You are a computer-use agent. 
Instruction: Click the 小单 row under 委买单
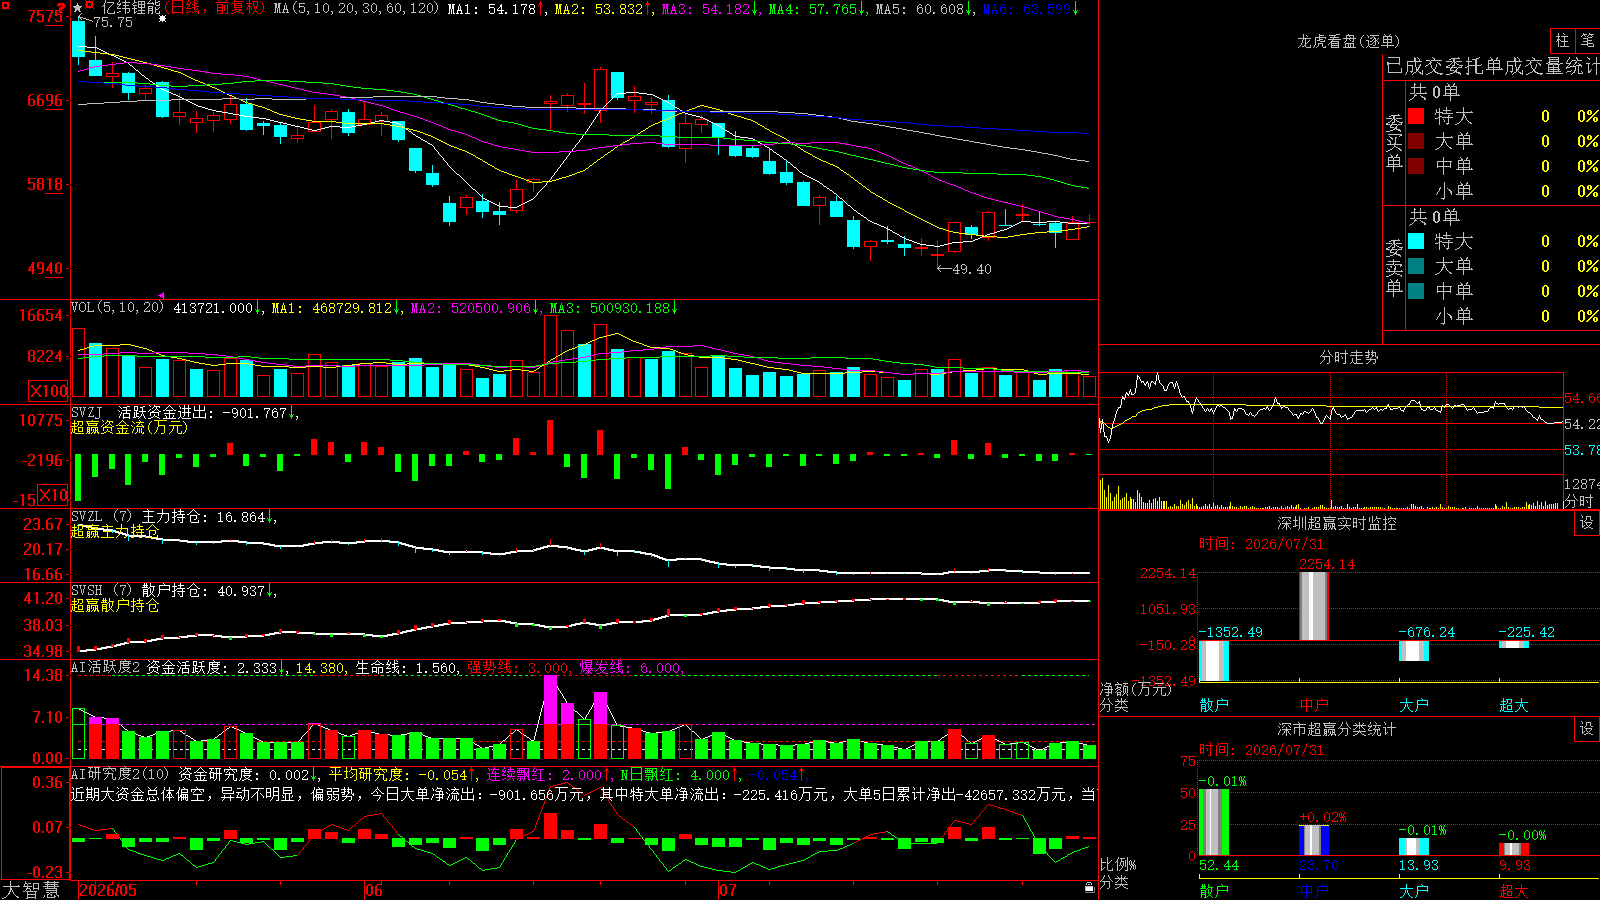tap(1503, 190)
